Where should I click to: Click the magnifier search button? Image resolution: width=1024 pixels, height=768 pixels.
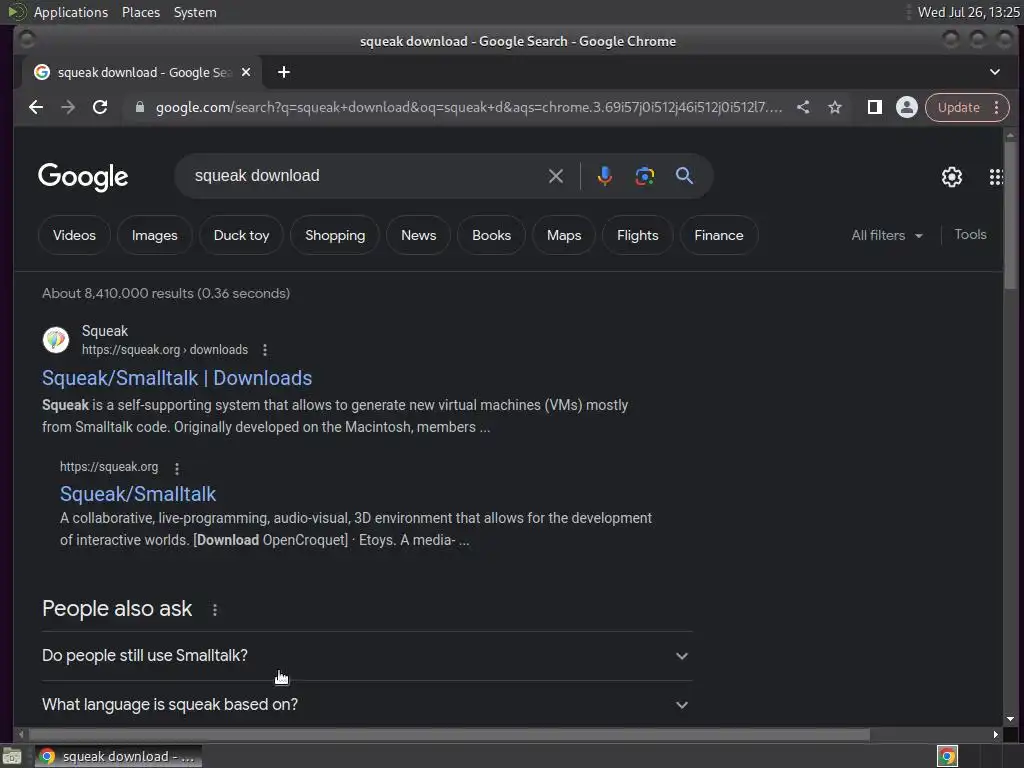click(x=684, y=176)
